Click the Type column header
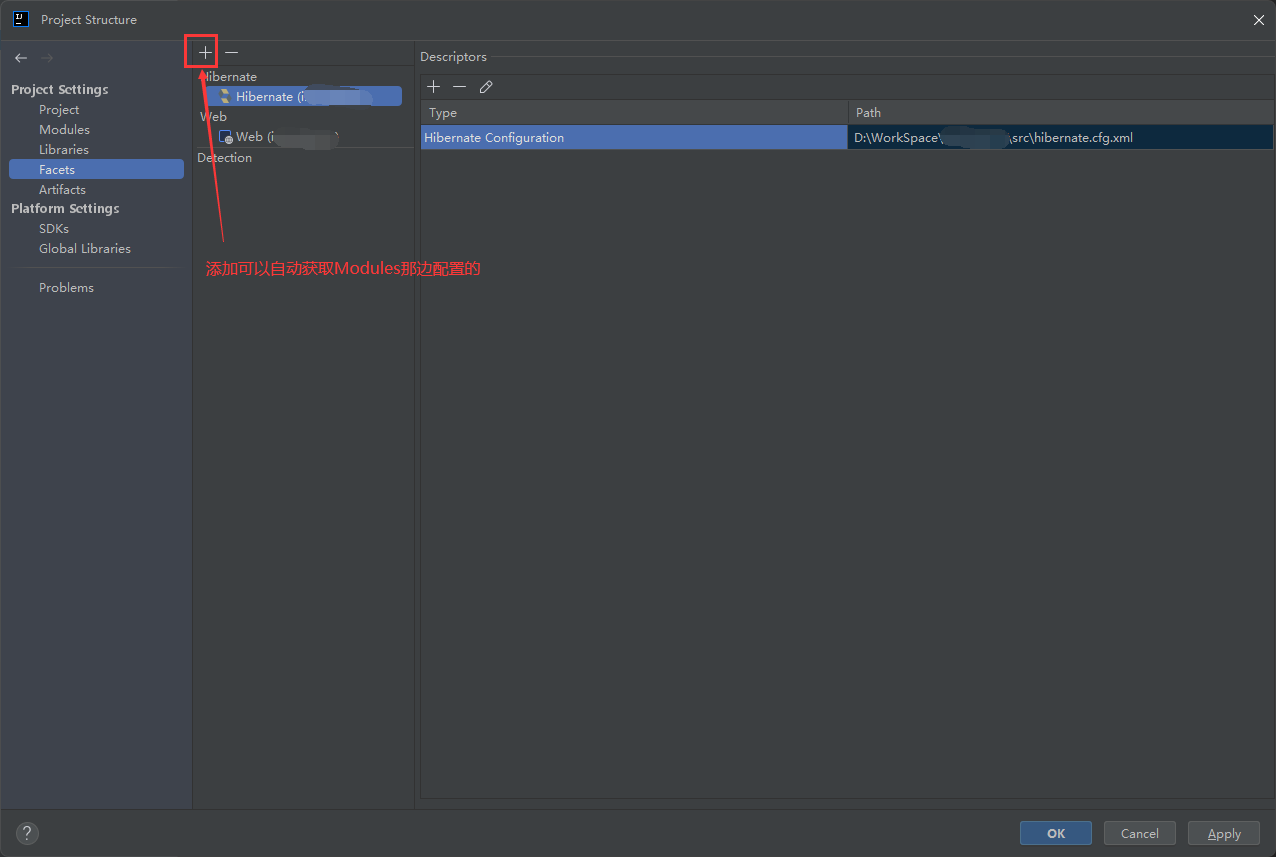Image resolution: width=1276 pixels, height=857 pixels. pos(634,113)
